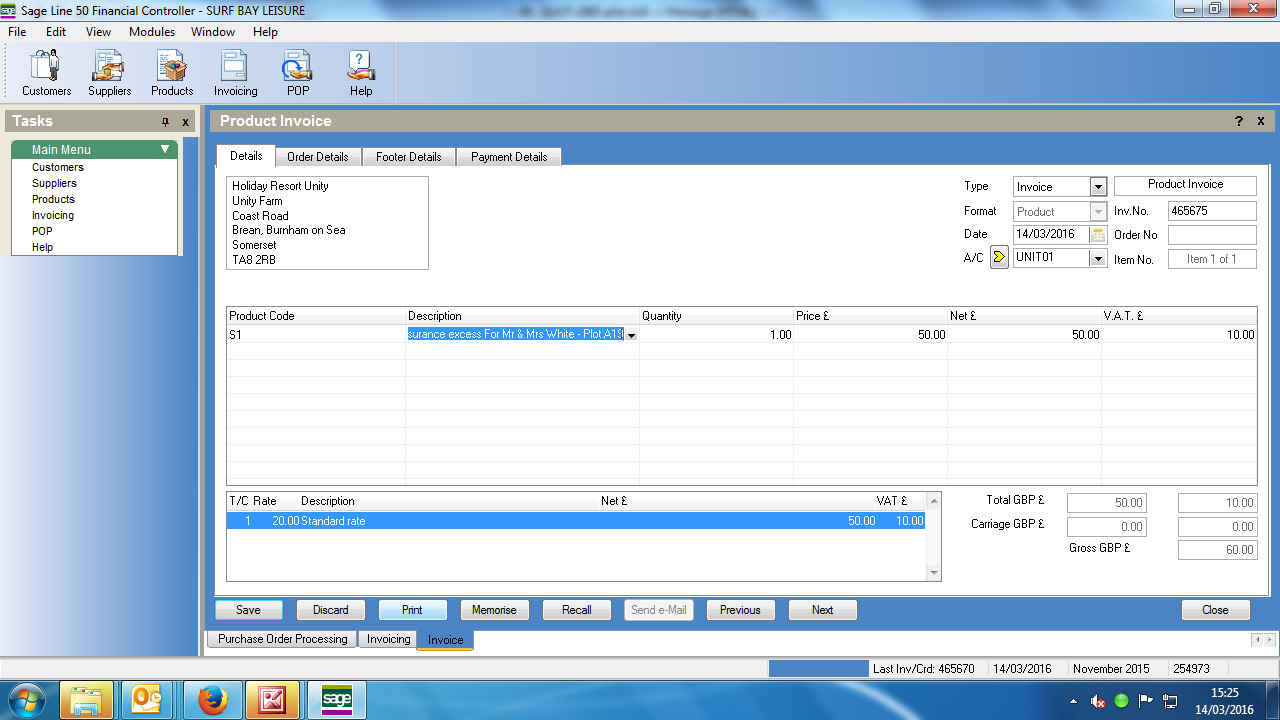This screenshot has height=720, width=1280.
Task: Switch to the Footer Details tab
Action: pyautogui.click(x=409, y=157)
